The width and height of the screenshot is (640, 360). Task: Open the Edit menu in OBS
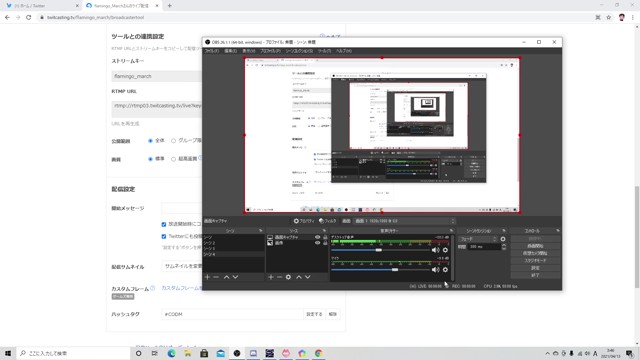point(230,51)
